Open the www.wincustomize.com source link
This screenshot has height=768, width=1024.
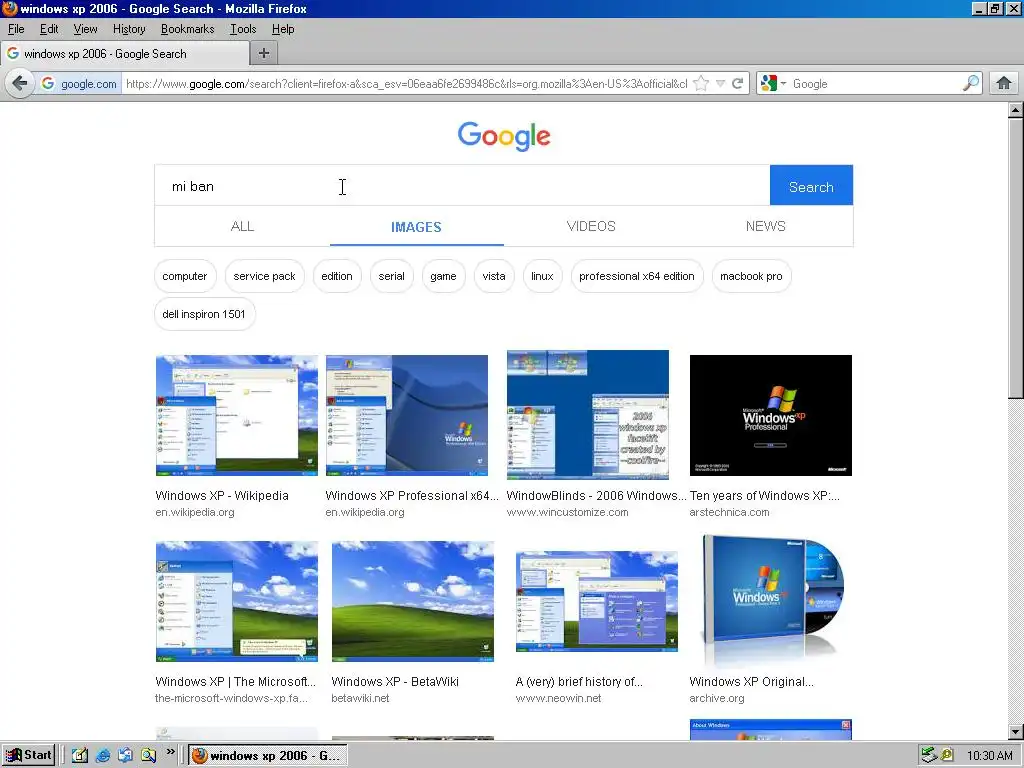pos(568,513)
